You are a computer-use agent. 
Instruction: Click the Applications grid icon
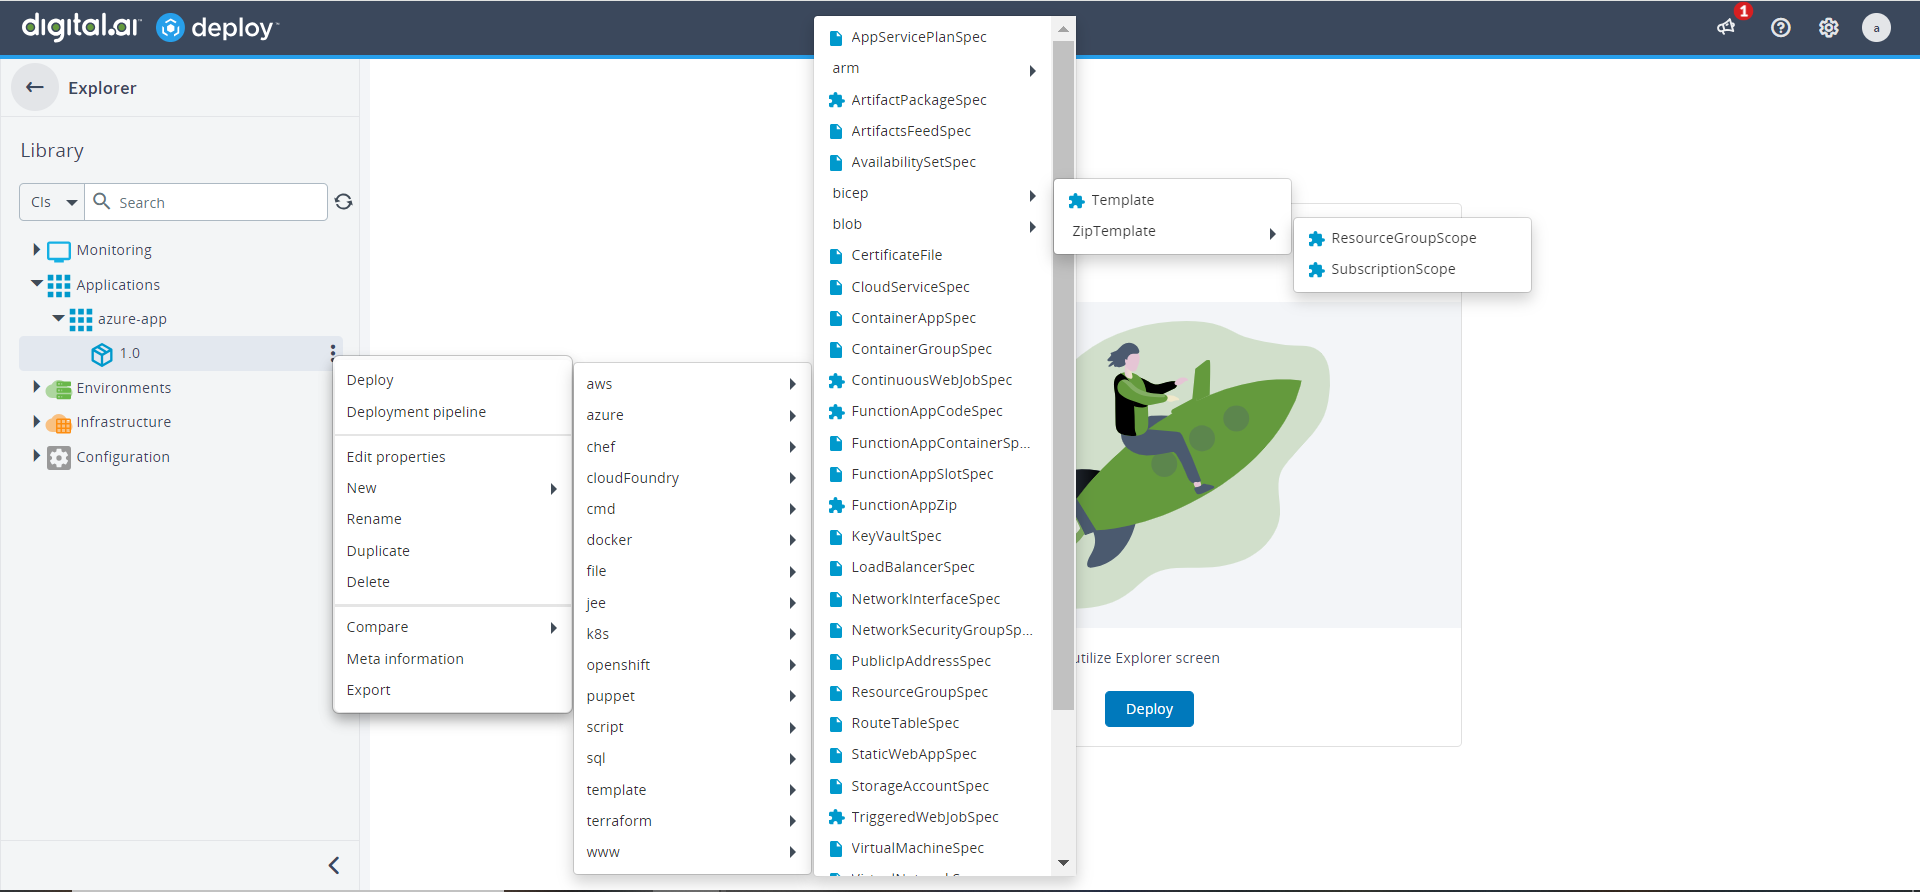pyautogui.click(x=59, y=285)
